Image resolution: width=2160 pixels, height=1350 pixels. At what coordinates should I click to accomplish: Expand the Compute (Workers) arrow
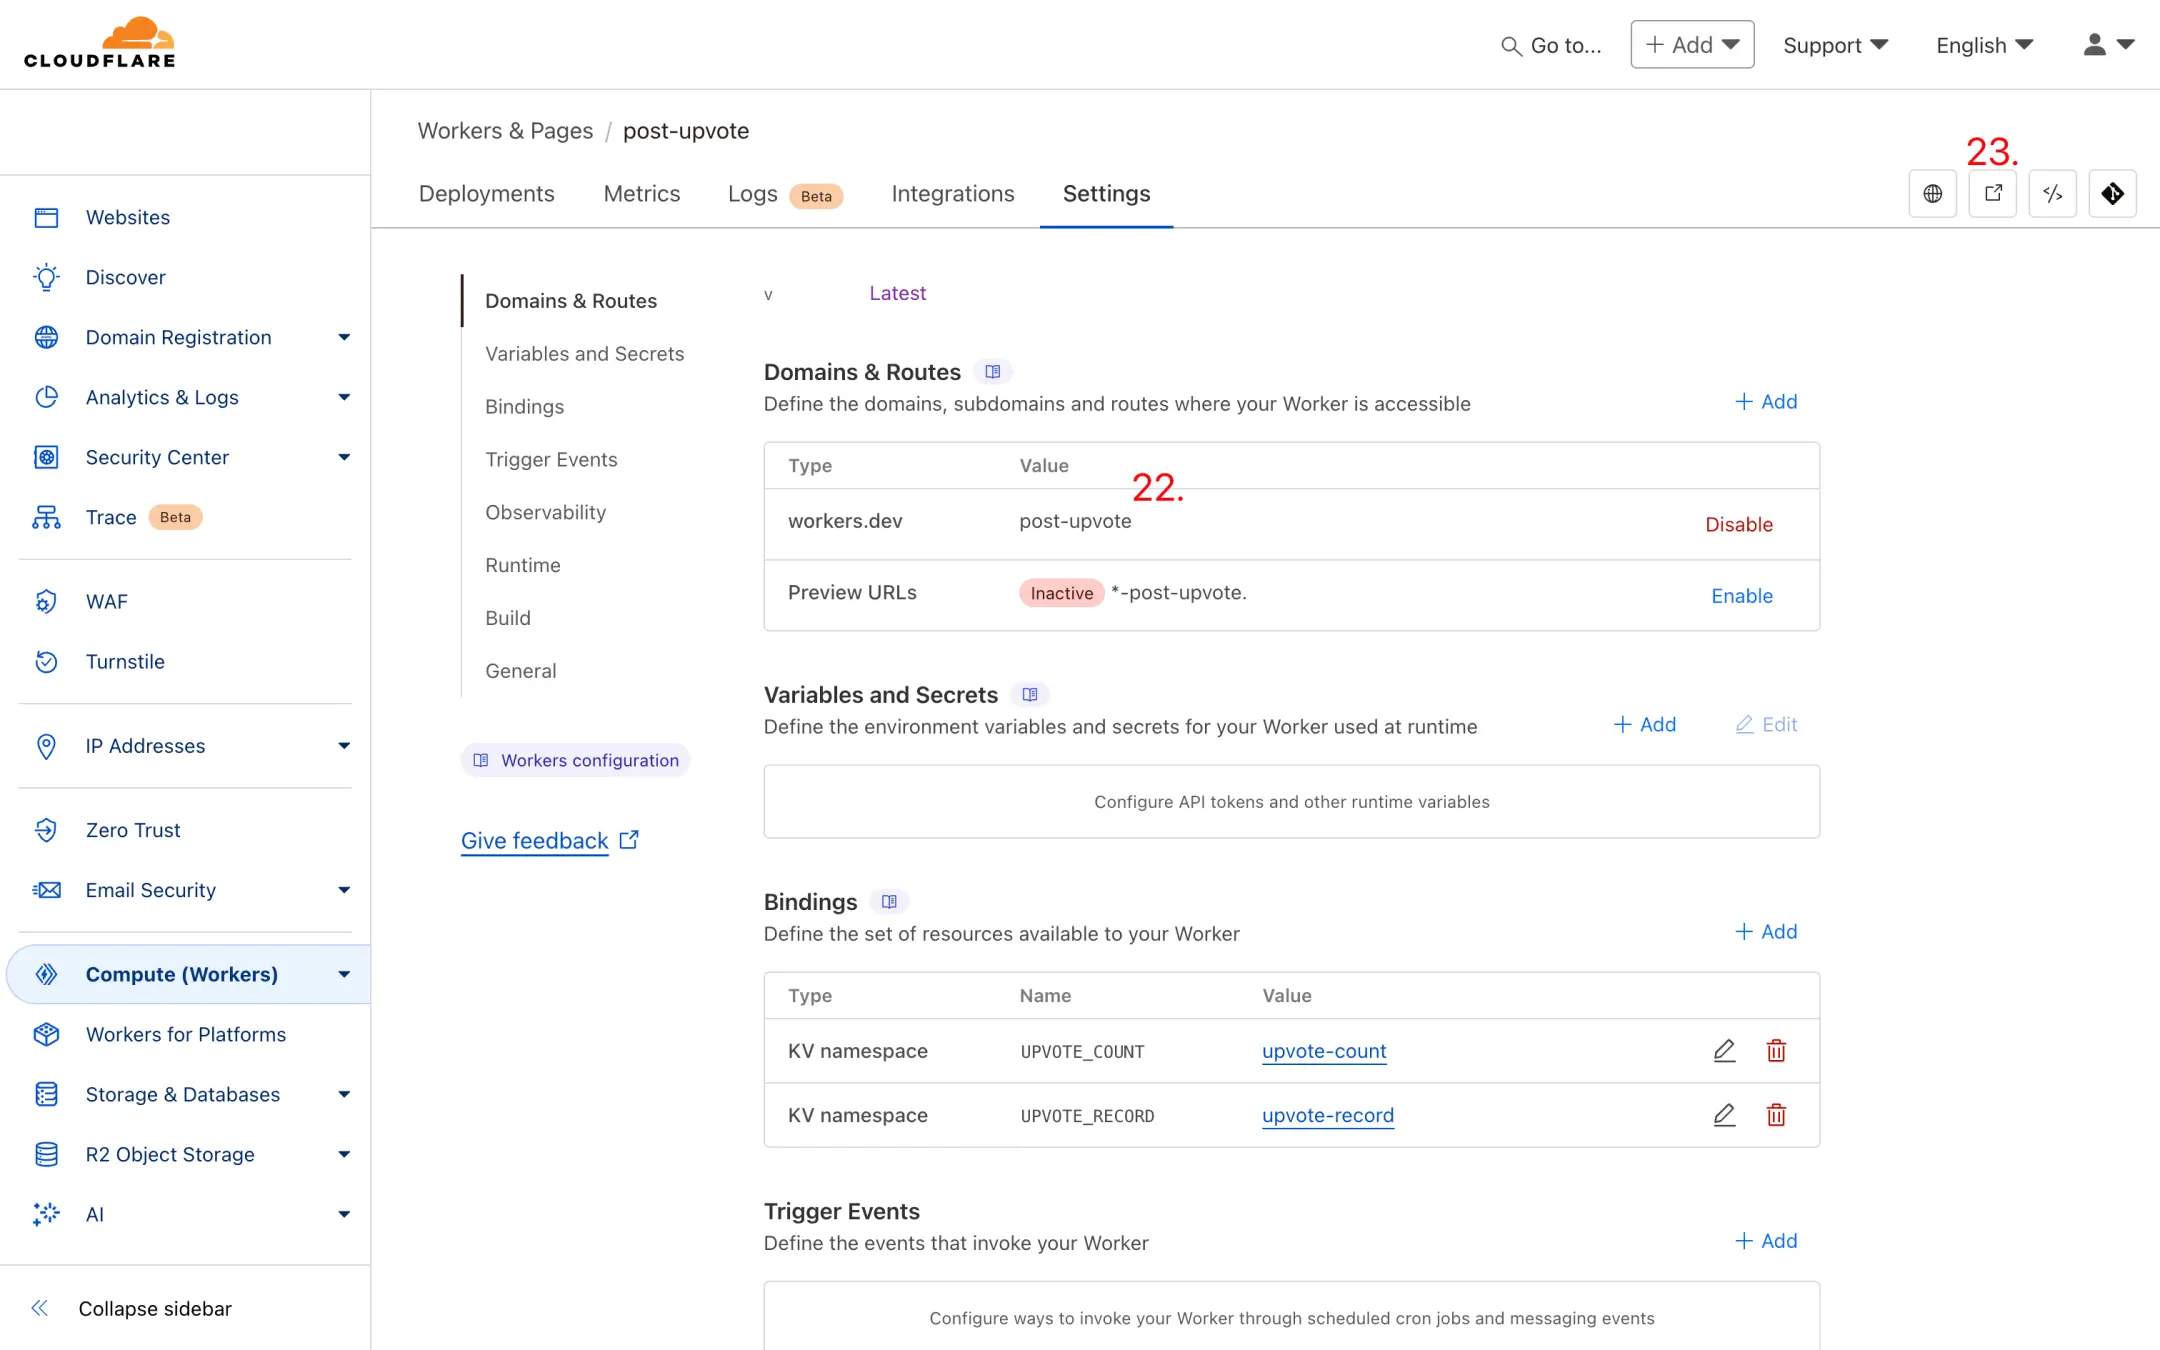pos(344,974)
